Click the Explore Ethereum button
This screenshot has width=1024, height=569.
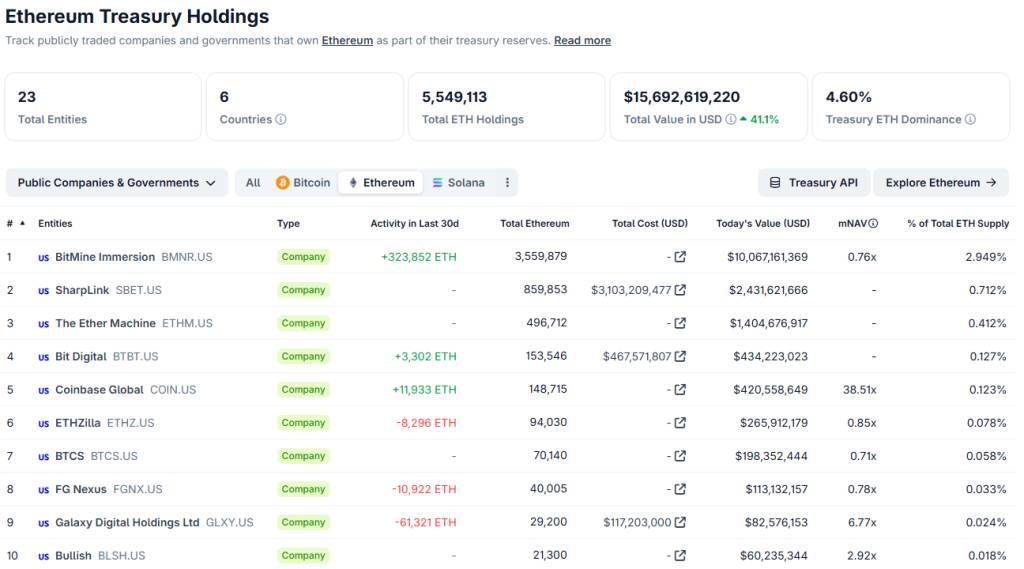coord(941,183)
